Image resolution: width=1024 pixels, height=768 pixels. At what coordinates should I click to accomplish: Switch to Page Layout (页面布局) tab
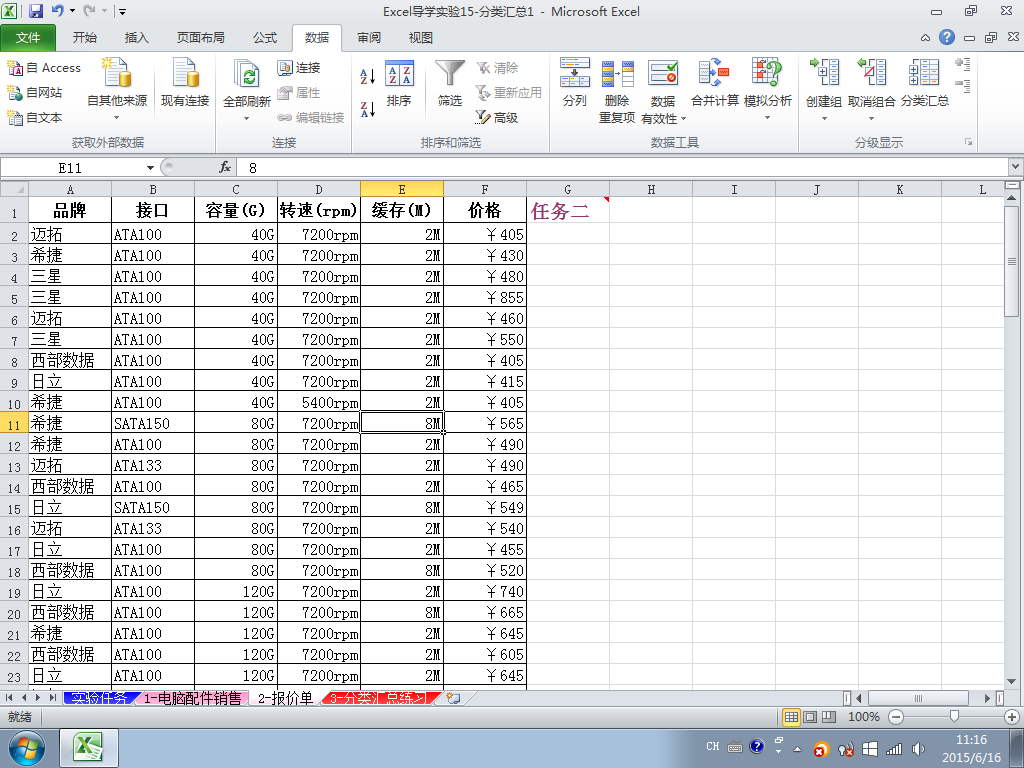pyautogui.click(x=200, y=38)
